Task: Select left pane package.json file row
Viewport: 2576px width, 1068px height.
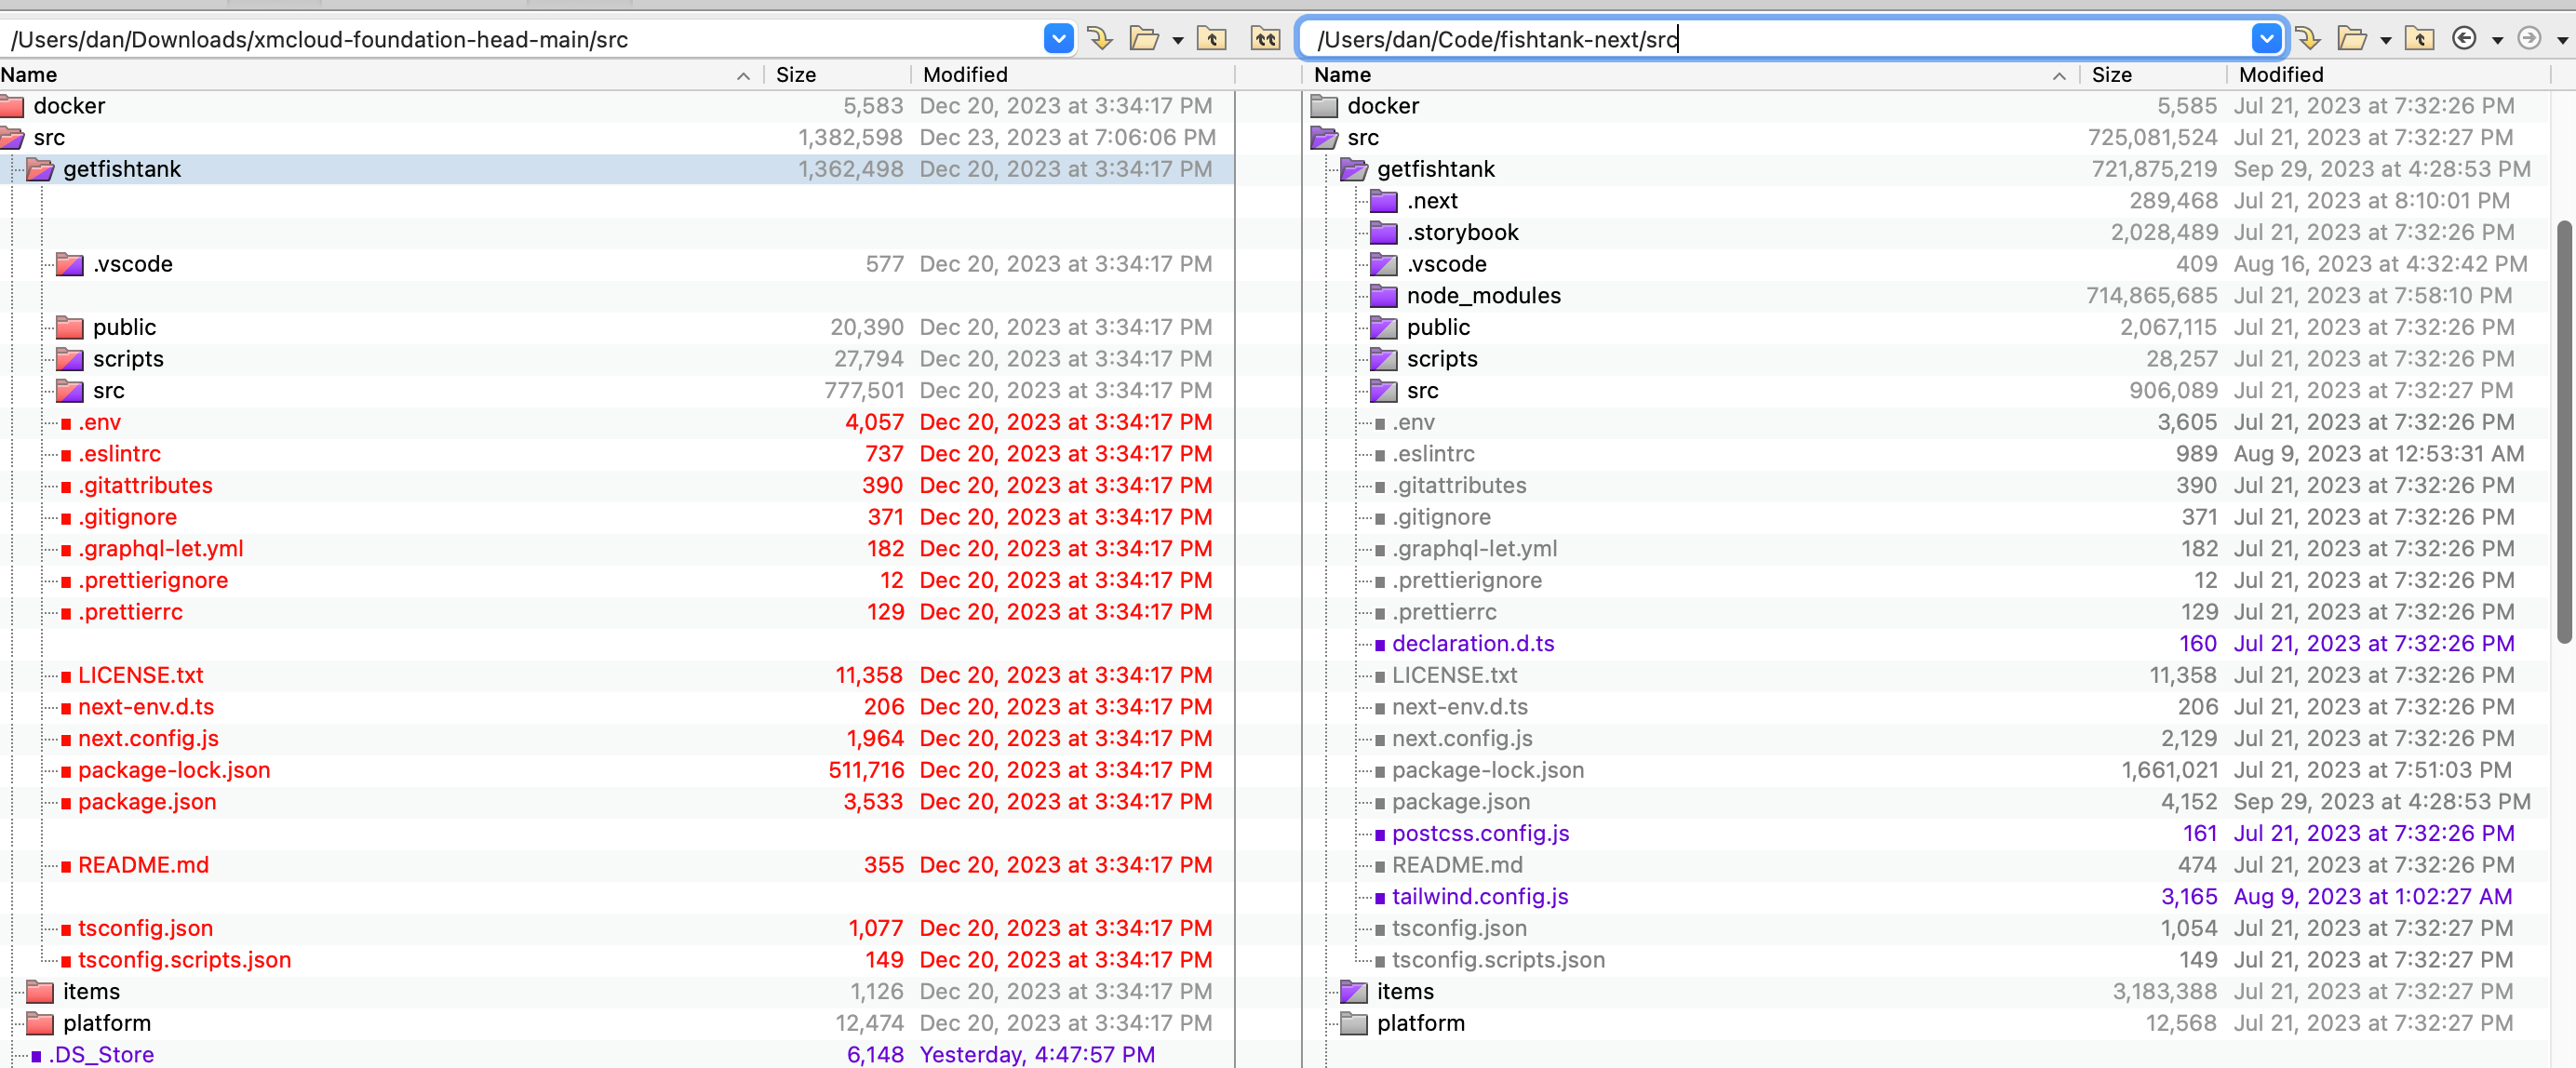Action: tap(617, 802)
